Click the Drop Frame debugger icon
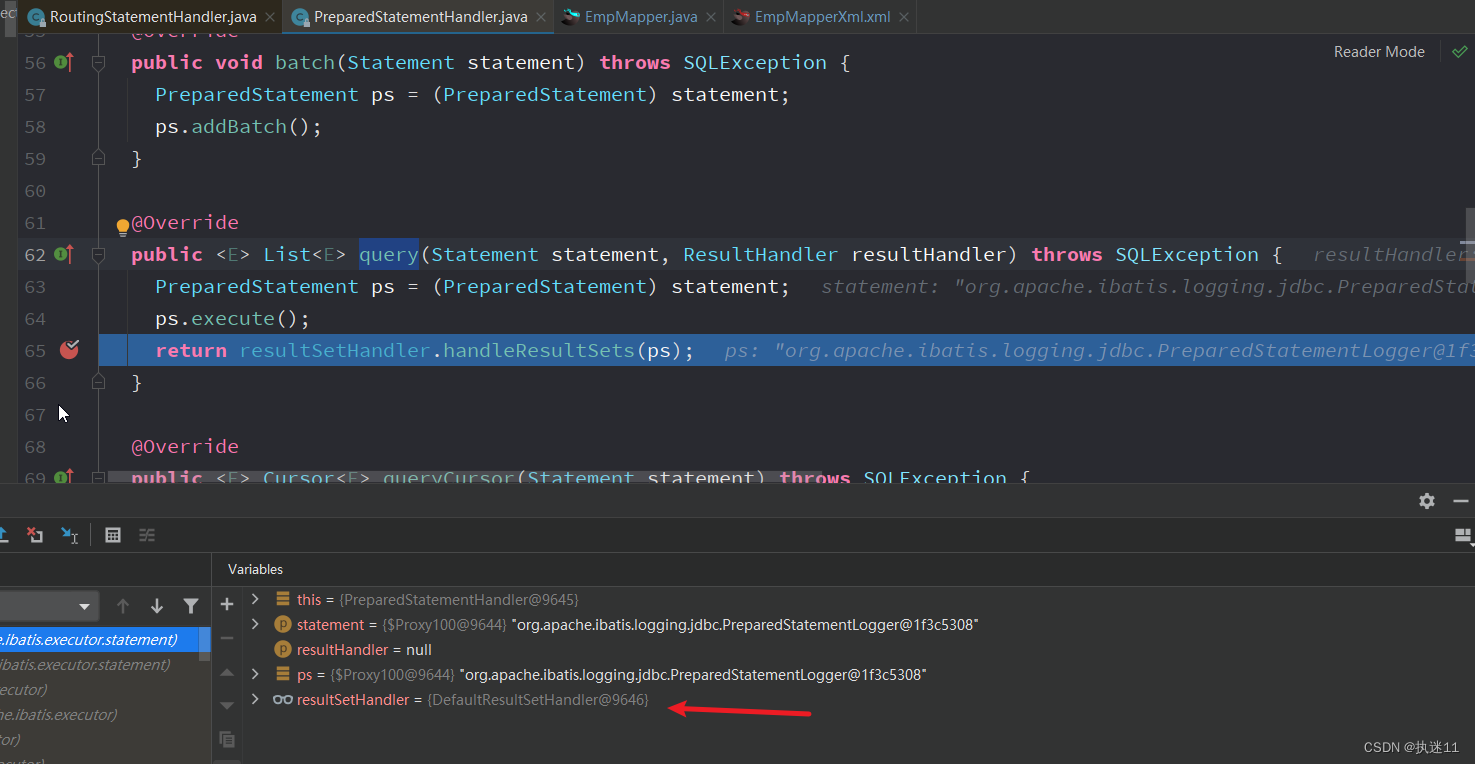The image size is (1475, 764). pyautogui.click(x=35, y=535)
